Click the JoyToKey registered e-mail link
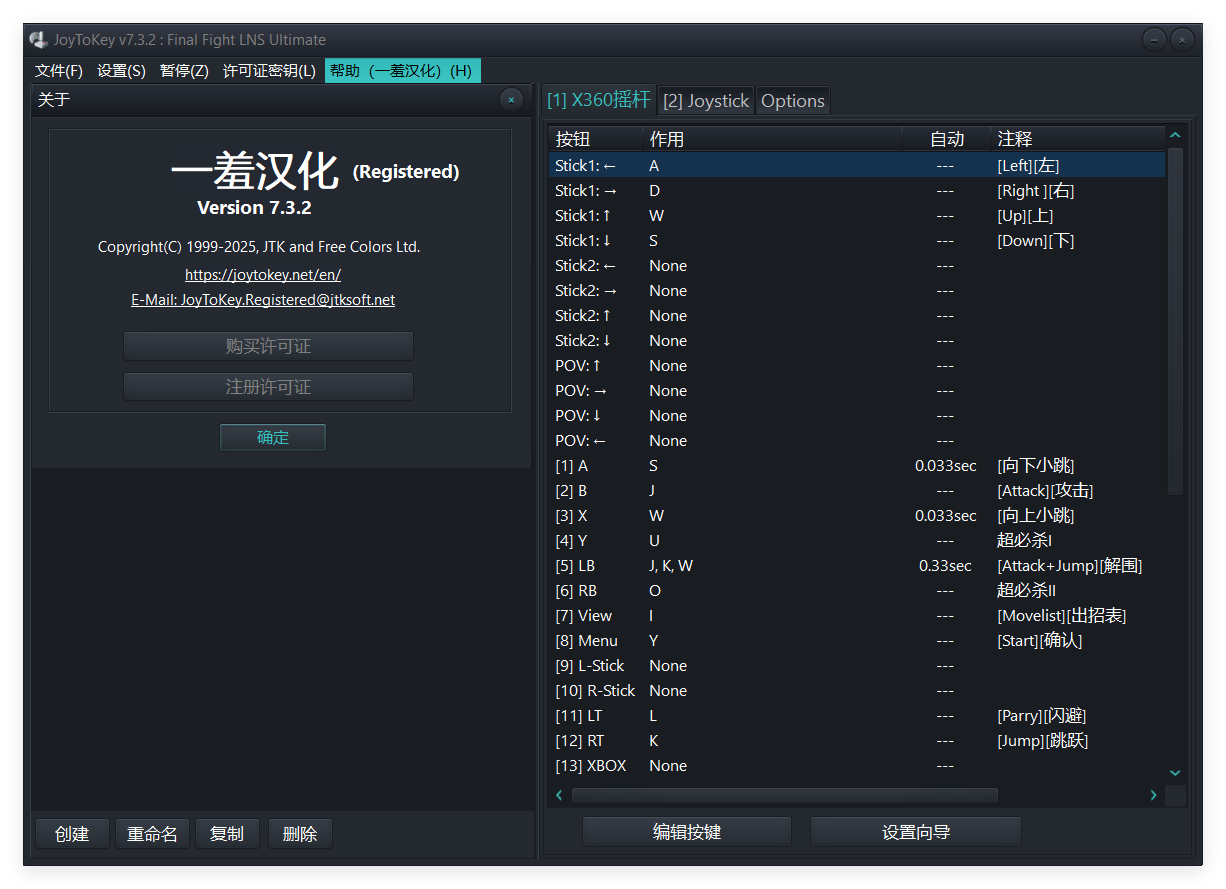The width and height of the screenshot is (1226, 889). click(262, 299)
